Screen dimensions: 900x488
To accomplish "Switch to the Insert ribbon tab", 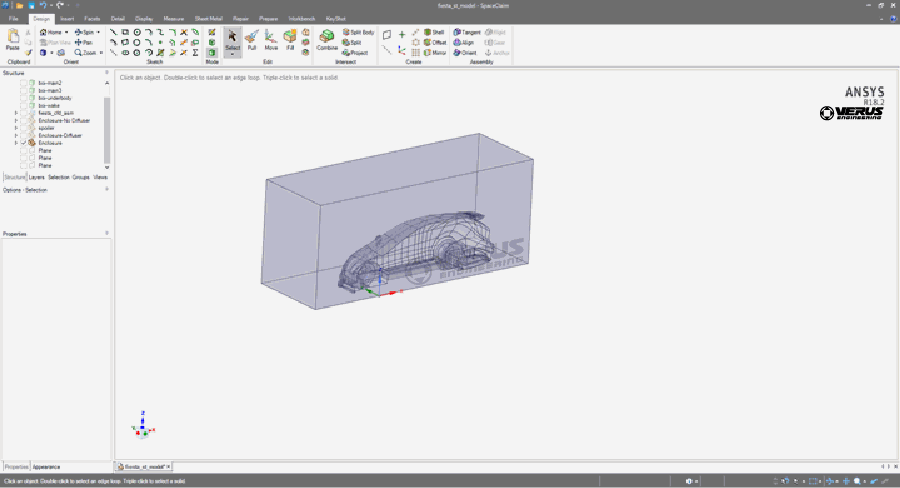I will click(67, 18).
